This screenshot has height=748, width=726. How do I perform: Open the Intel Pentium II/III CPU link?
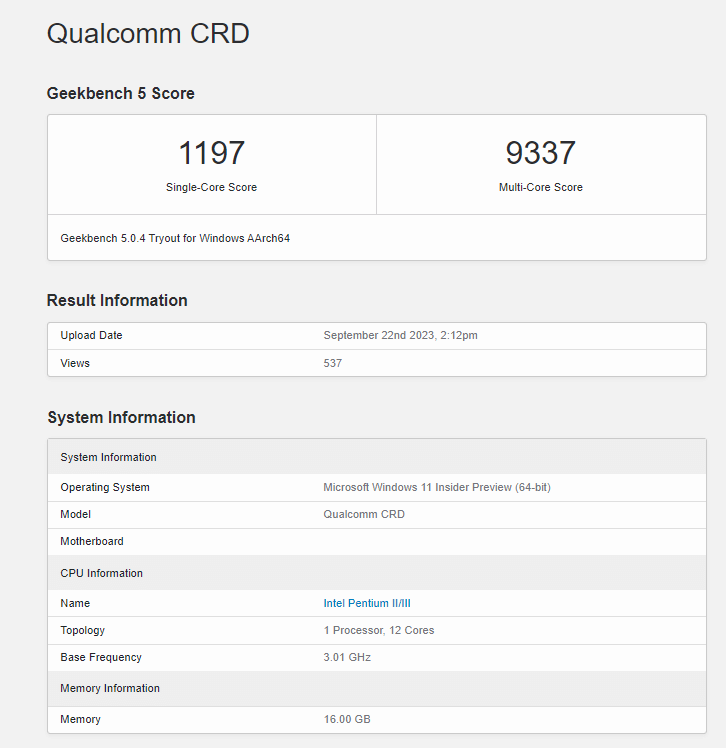(x=368, y=603)
